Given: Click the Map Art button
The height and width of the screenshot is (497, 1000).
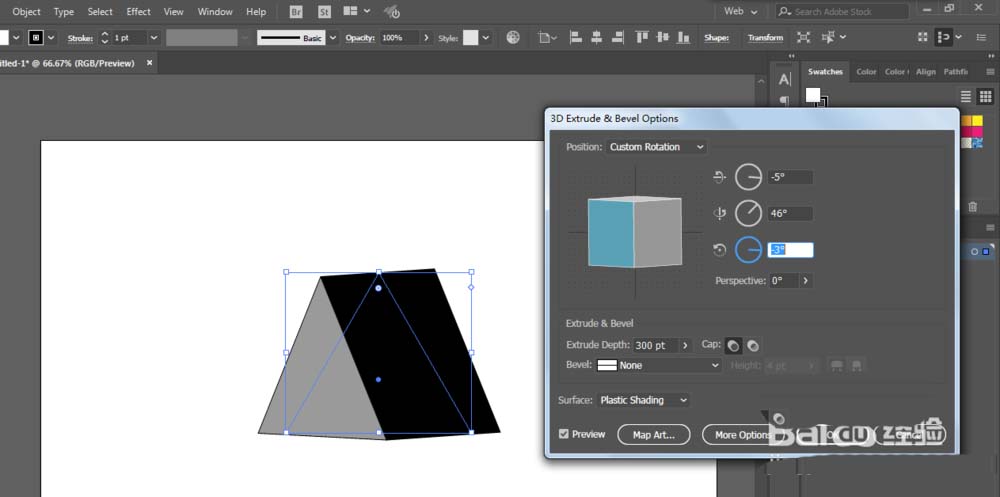Looking at the screenshot, I should (654, 434).
